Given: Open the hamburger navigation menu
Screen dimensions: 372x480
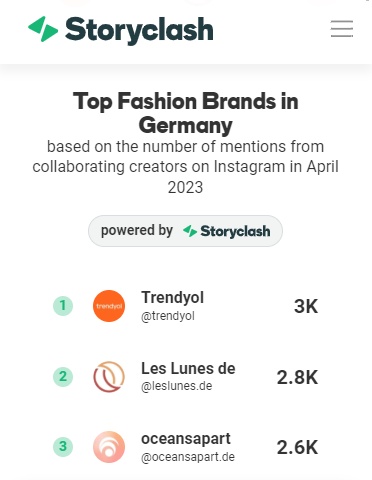Looking at the screenshot, I should [342, 28].
